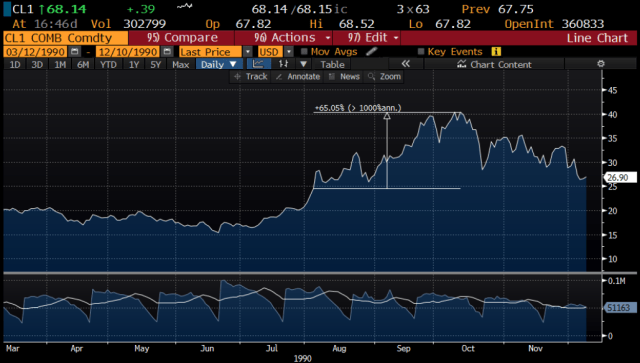The image size is (640, 363).
Task: Enable the Mov Avgs checkbox
Action: (304, 52)
